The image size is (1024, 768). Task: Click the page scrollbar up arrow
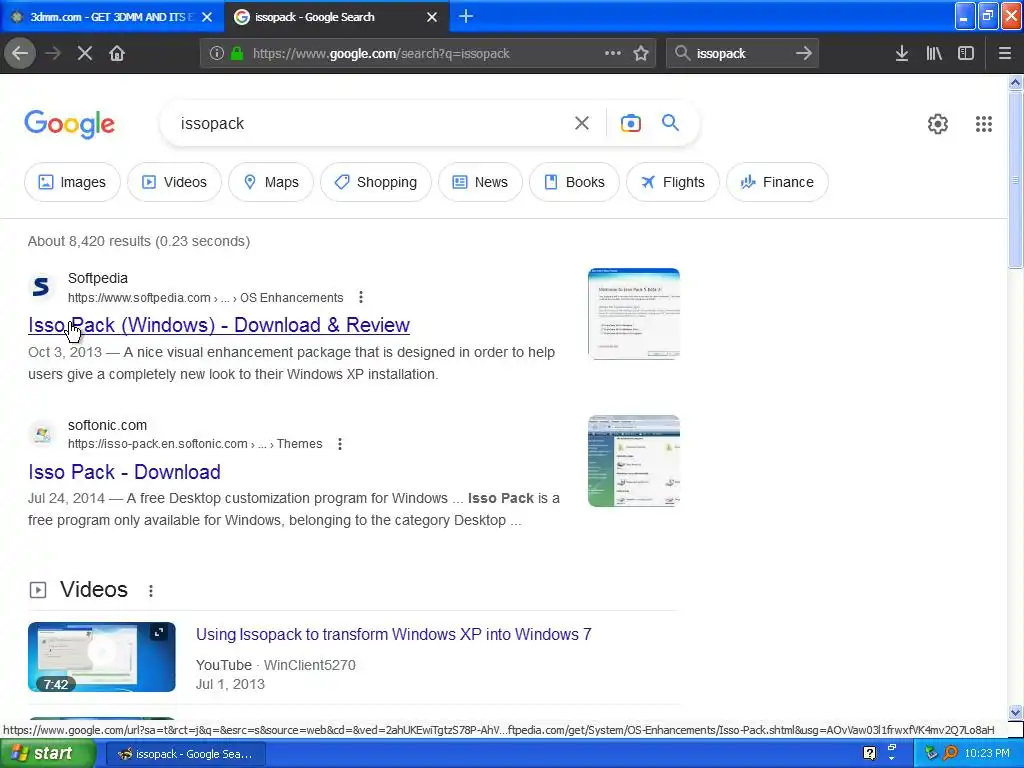(x=1016, y=82)
